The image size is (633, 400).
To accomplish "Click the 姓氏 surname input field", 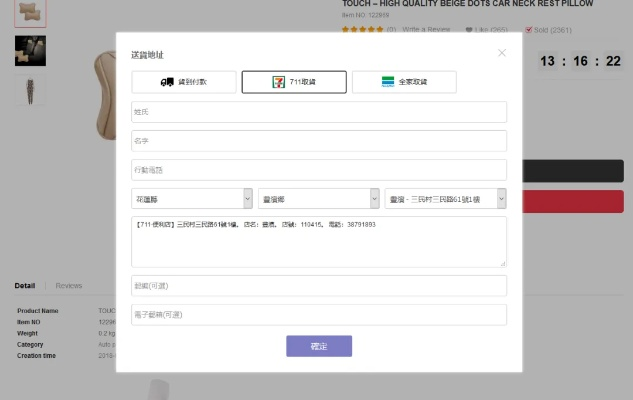I will click(319, 112).
